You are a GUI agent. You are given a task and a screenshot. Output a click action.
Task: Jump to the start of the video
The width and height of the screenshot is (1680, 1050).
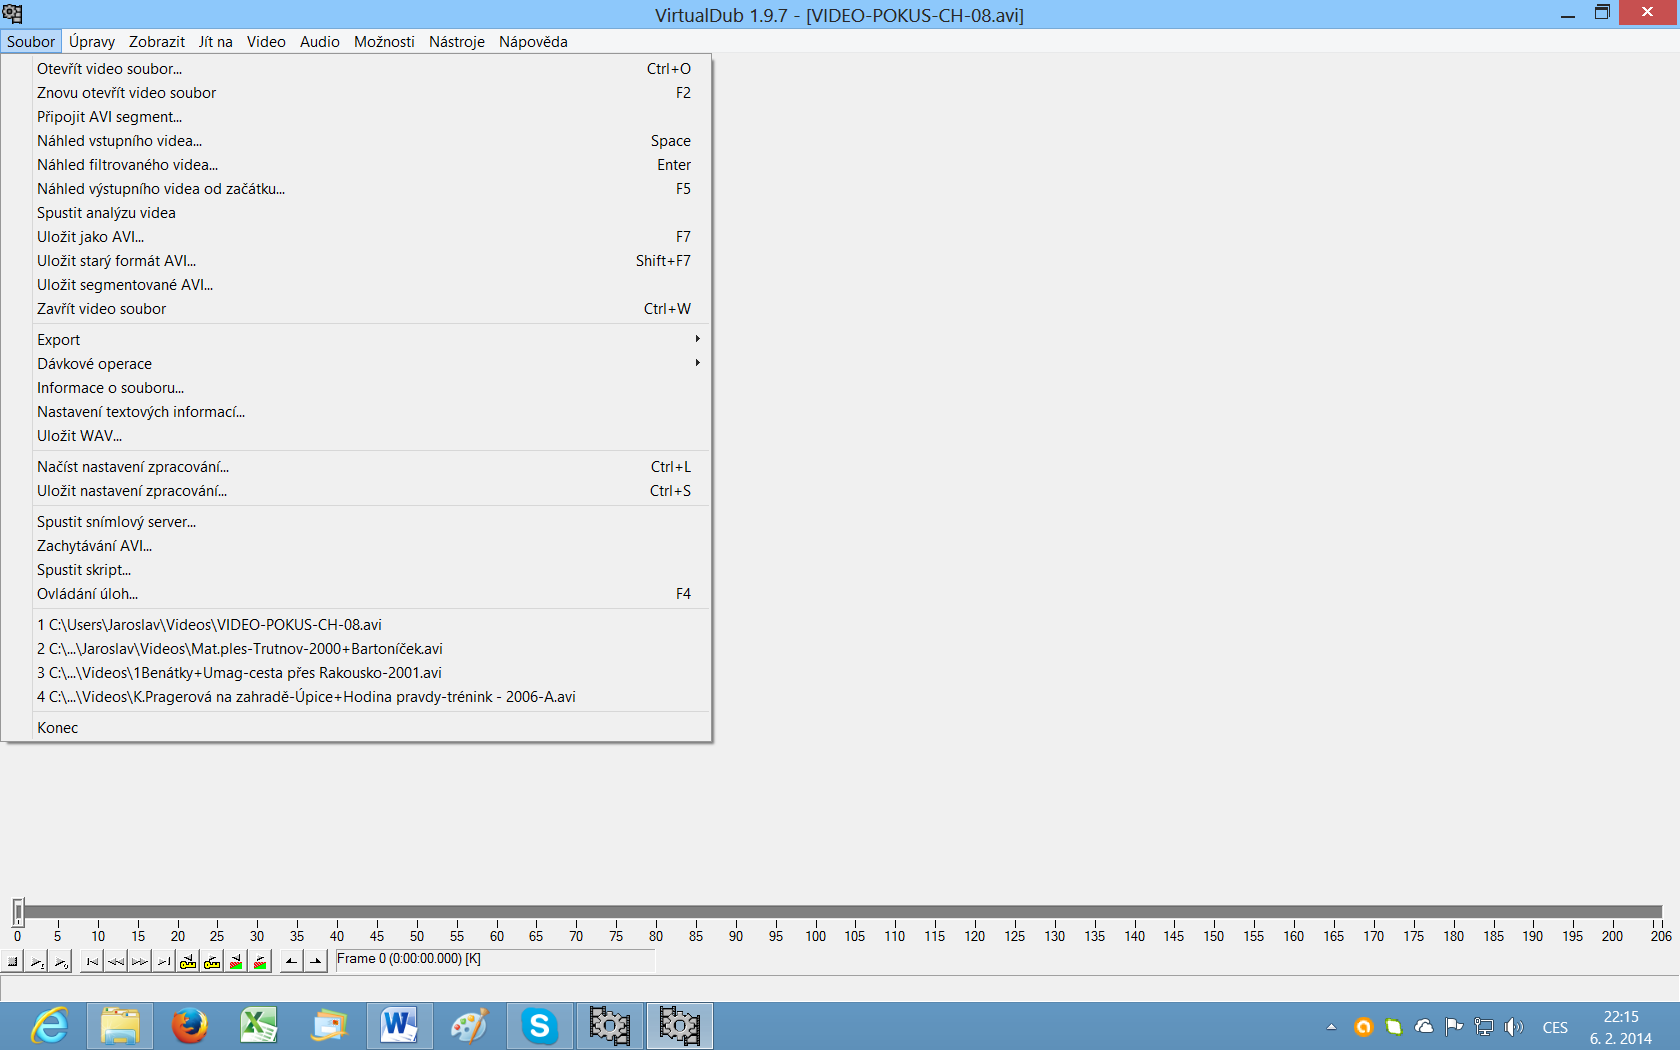tap(92, 962)
